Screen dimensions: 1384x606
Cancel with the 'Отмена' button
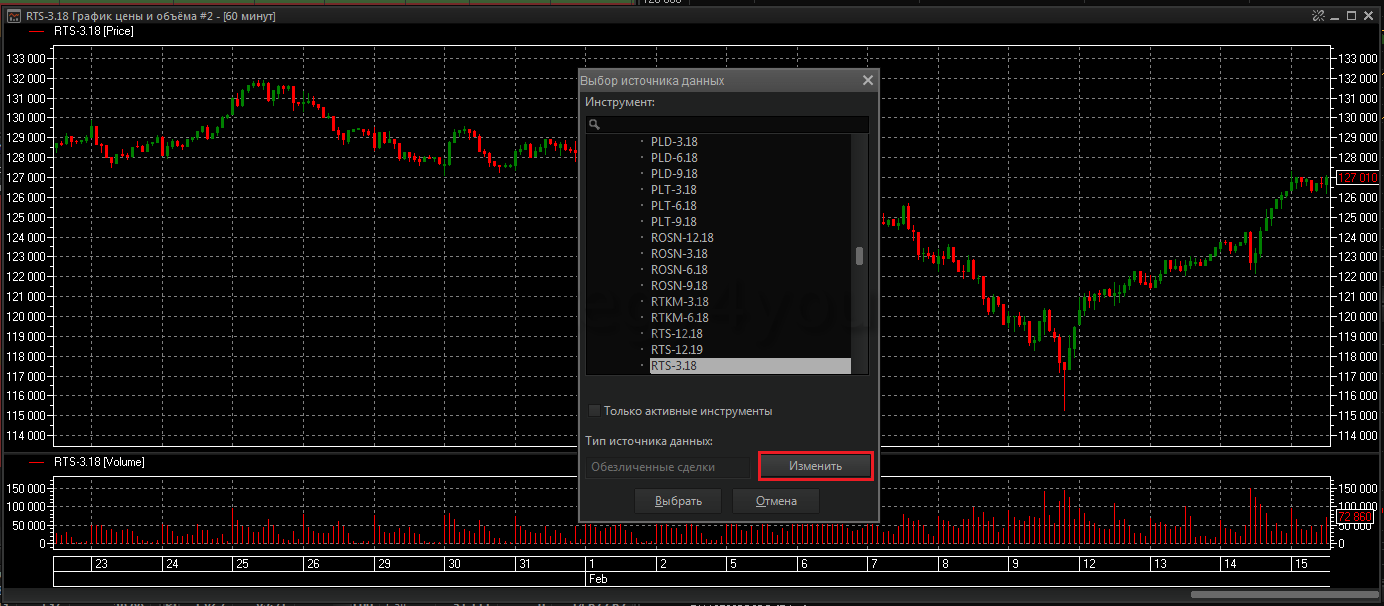point(775,501)
